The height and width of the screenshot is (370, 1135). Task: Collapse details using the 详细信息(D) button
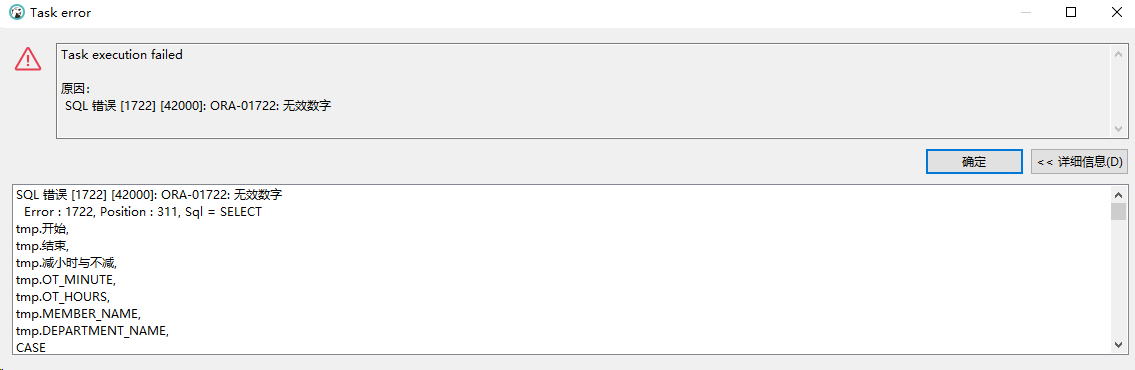[x=1079, y=162]
